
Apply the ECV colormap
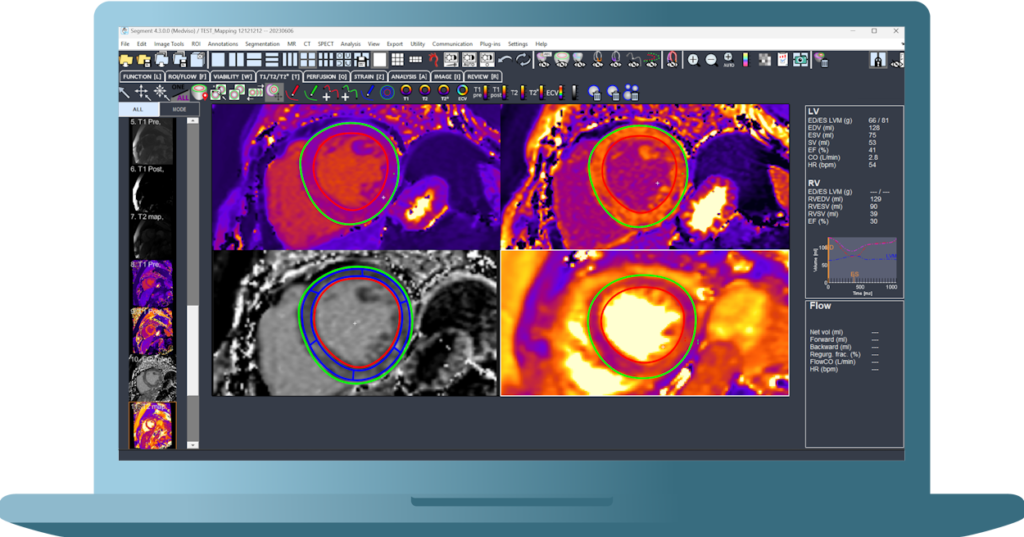[556, 92]
